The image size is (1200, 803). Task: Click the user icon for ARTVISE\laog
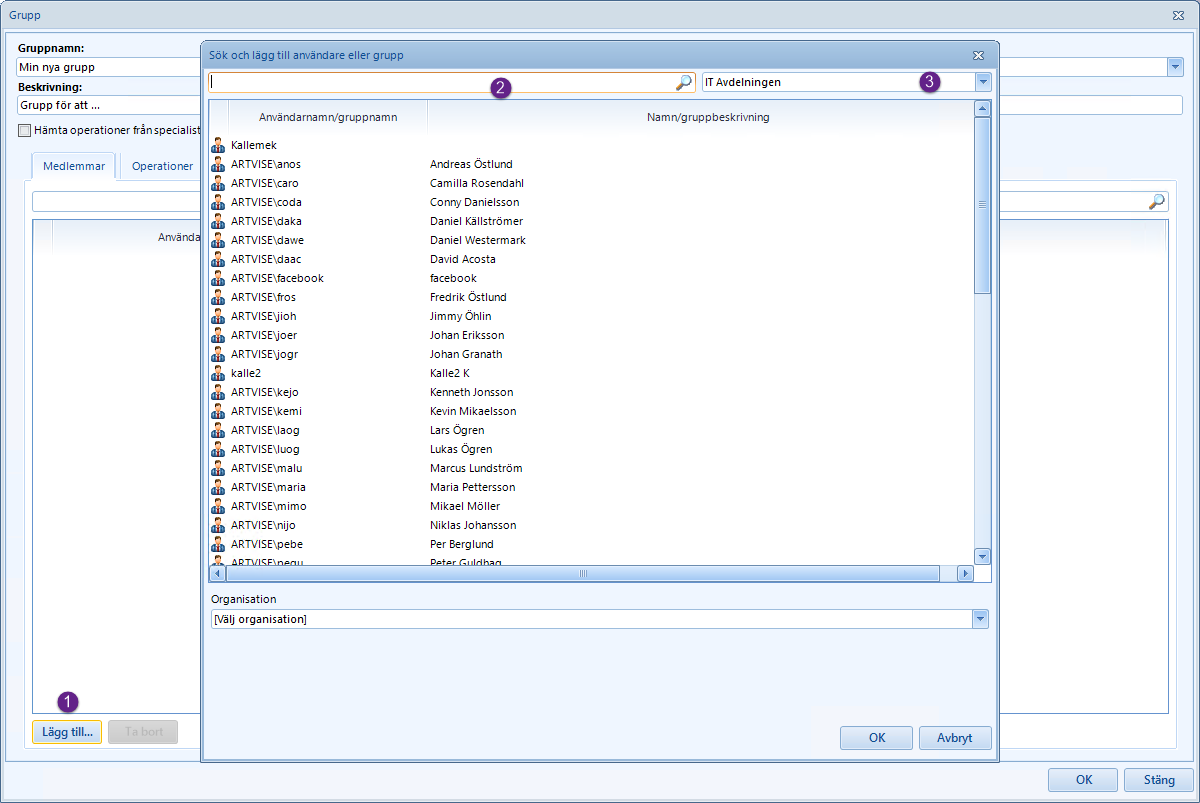tap(218, 431)
